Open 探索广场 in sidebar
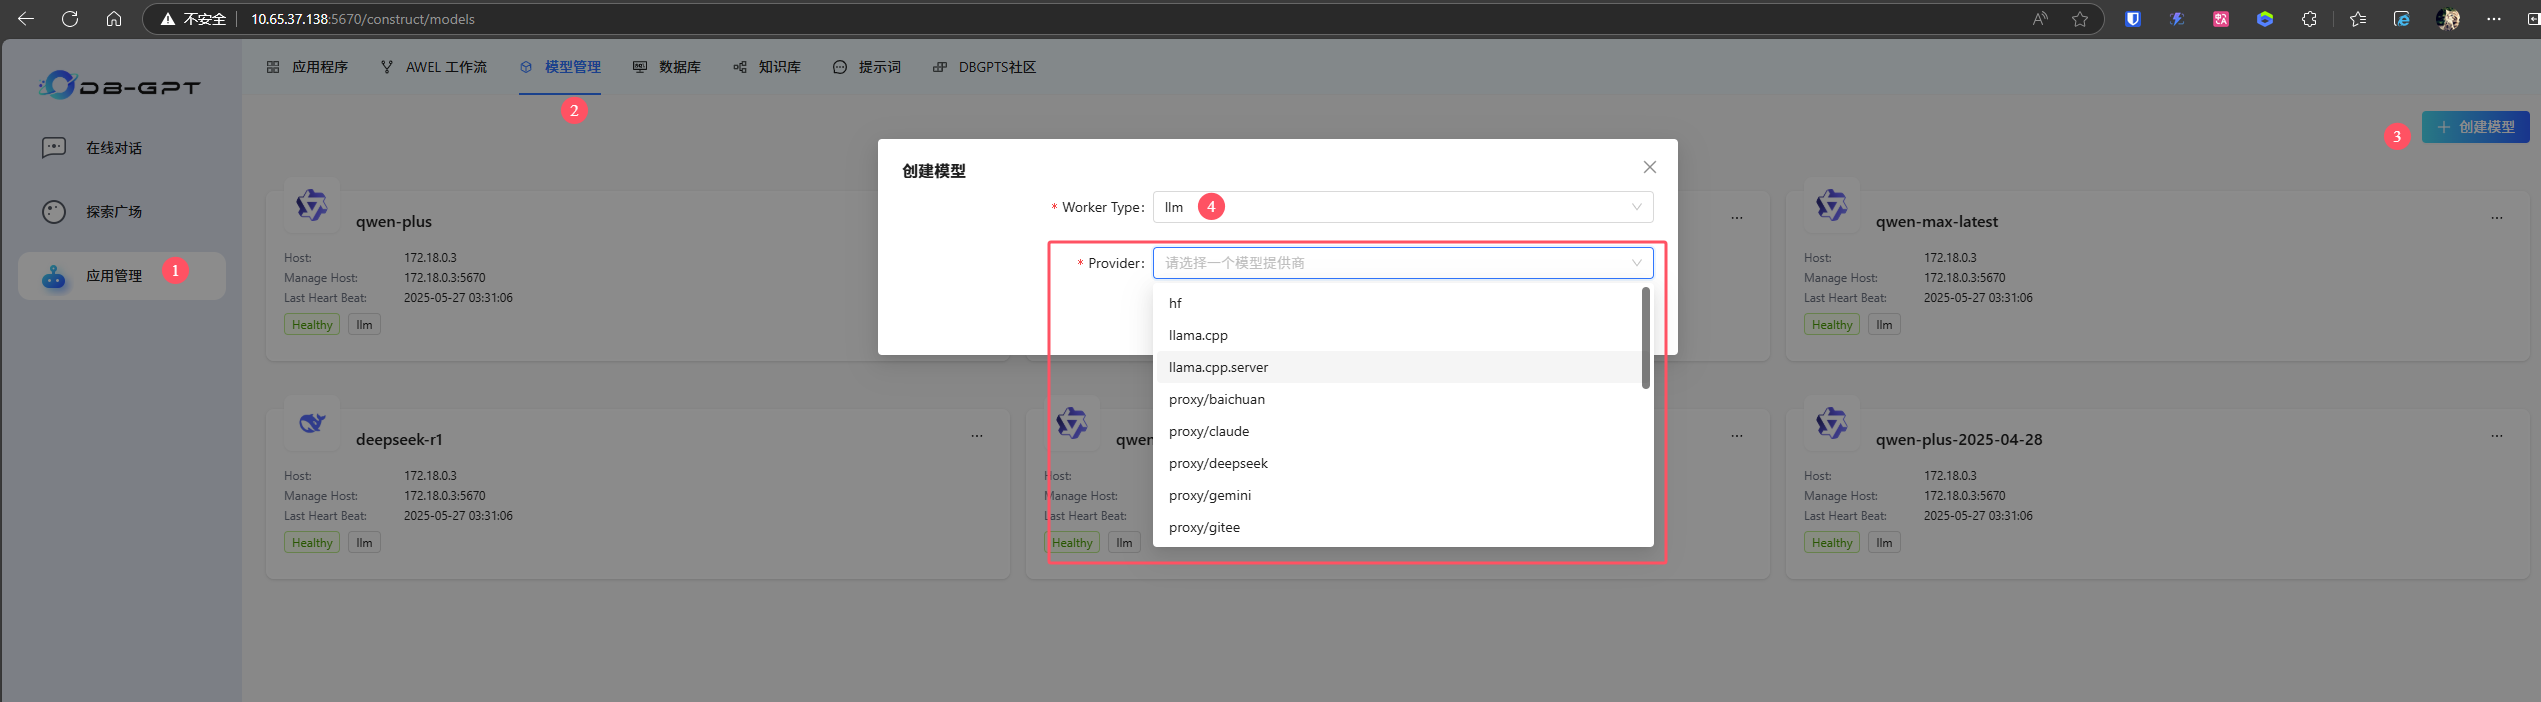 tap(122, 212)
